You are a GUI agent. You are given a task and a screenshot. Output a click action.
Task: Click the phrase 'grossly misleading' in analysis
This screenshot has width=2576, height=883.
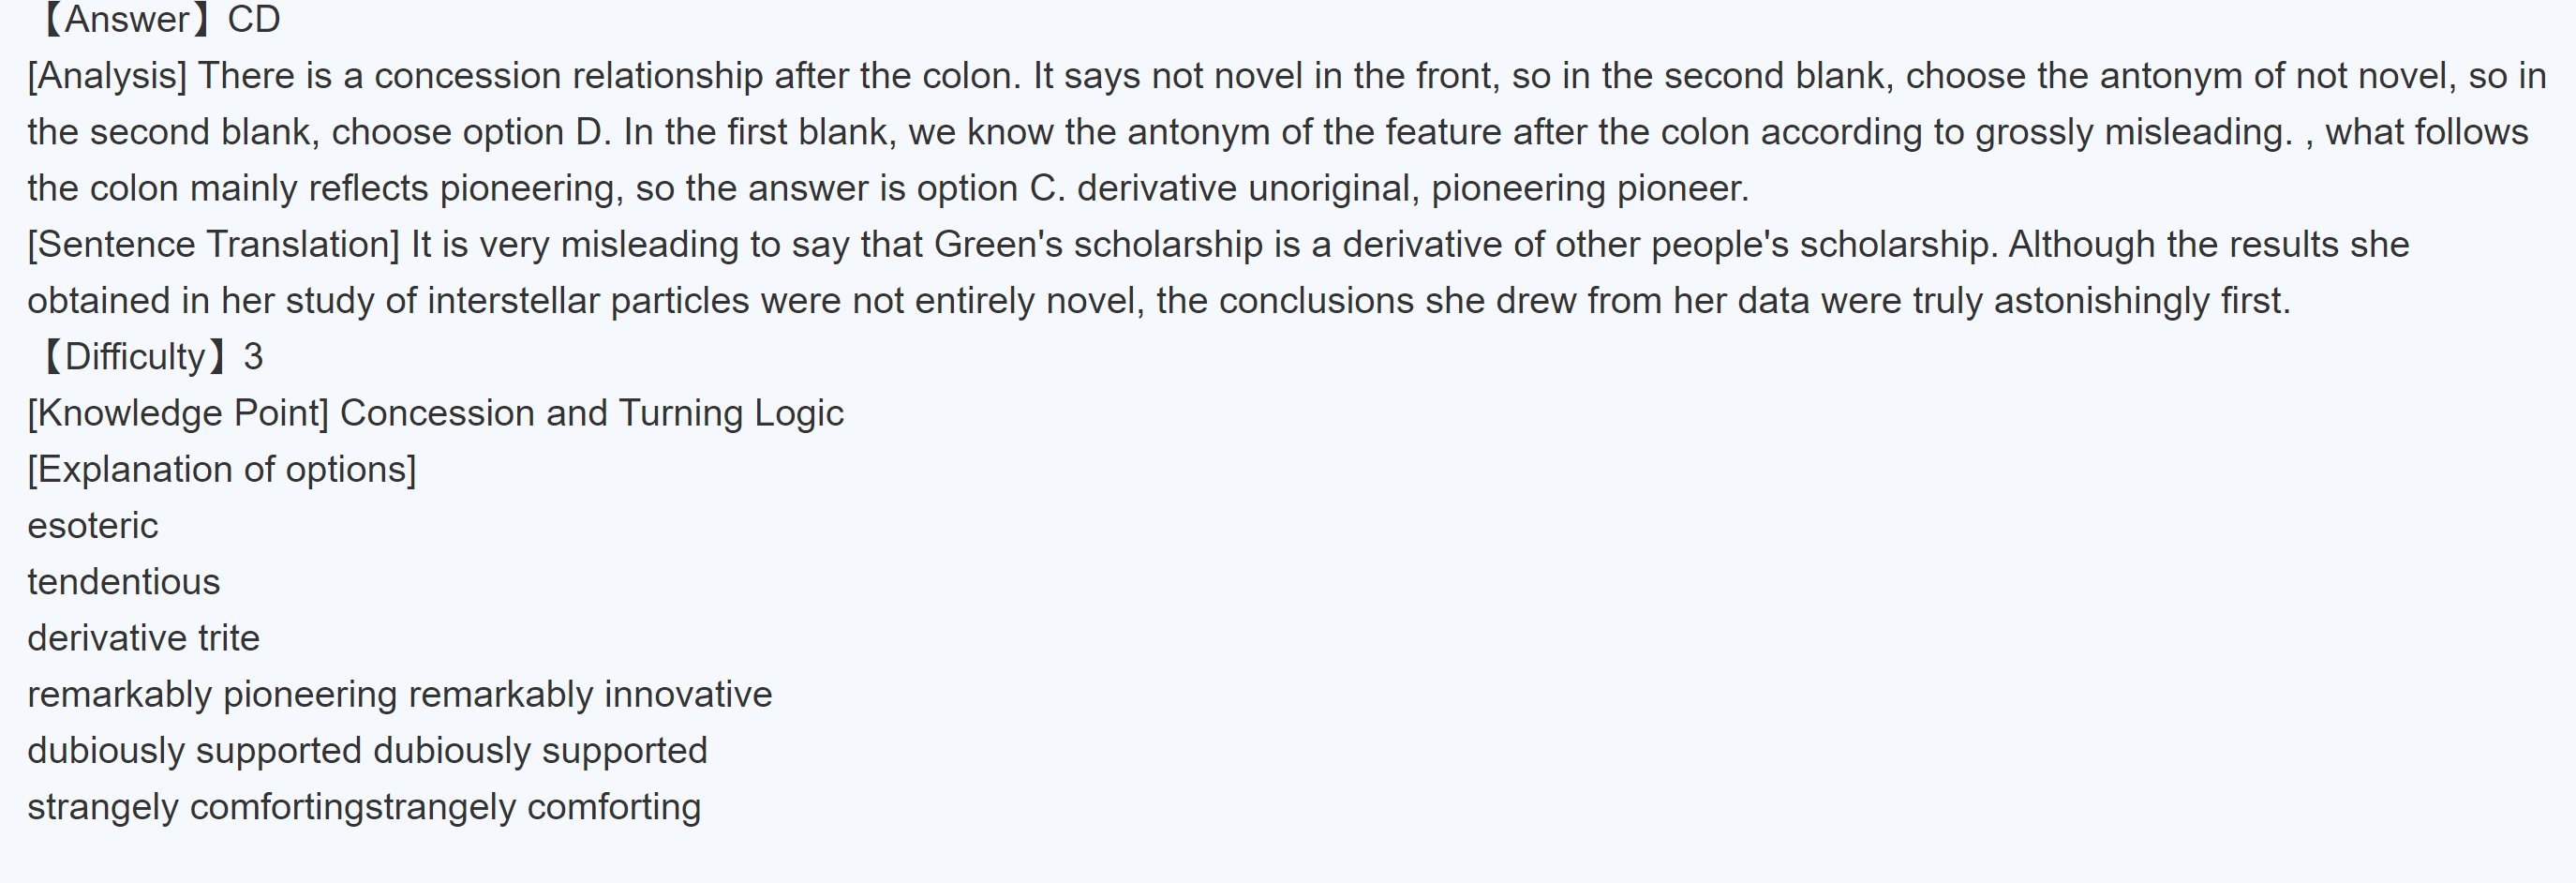click(x=2132, y=132)
